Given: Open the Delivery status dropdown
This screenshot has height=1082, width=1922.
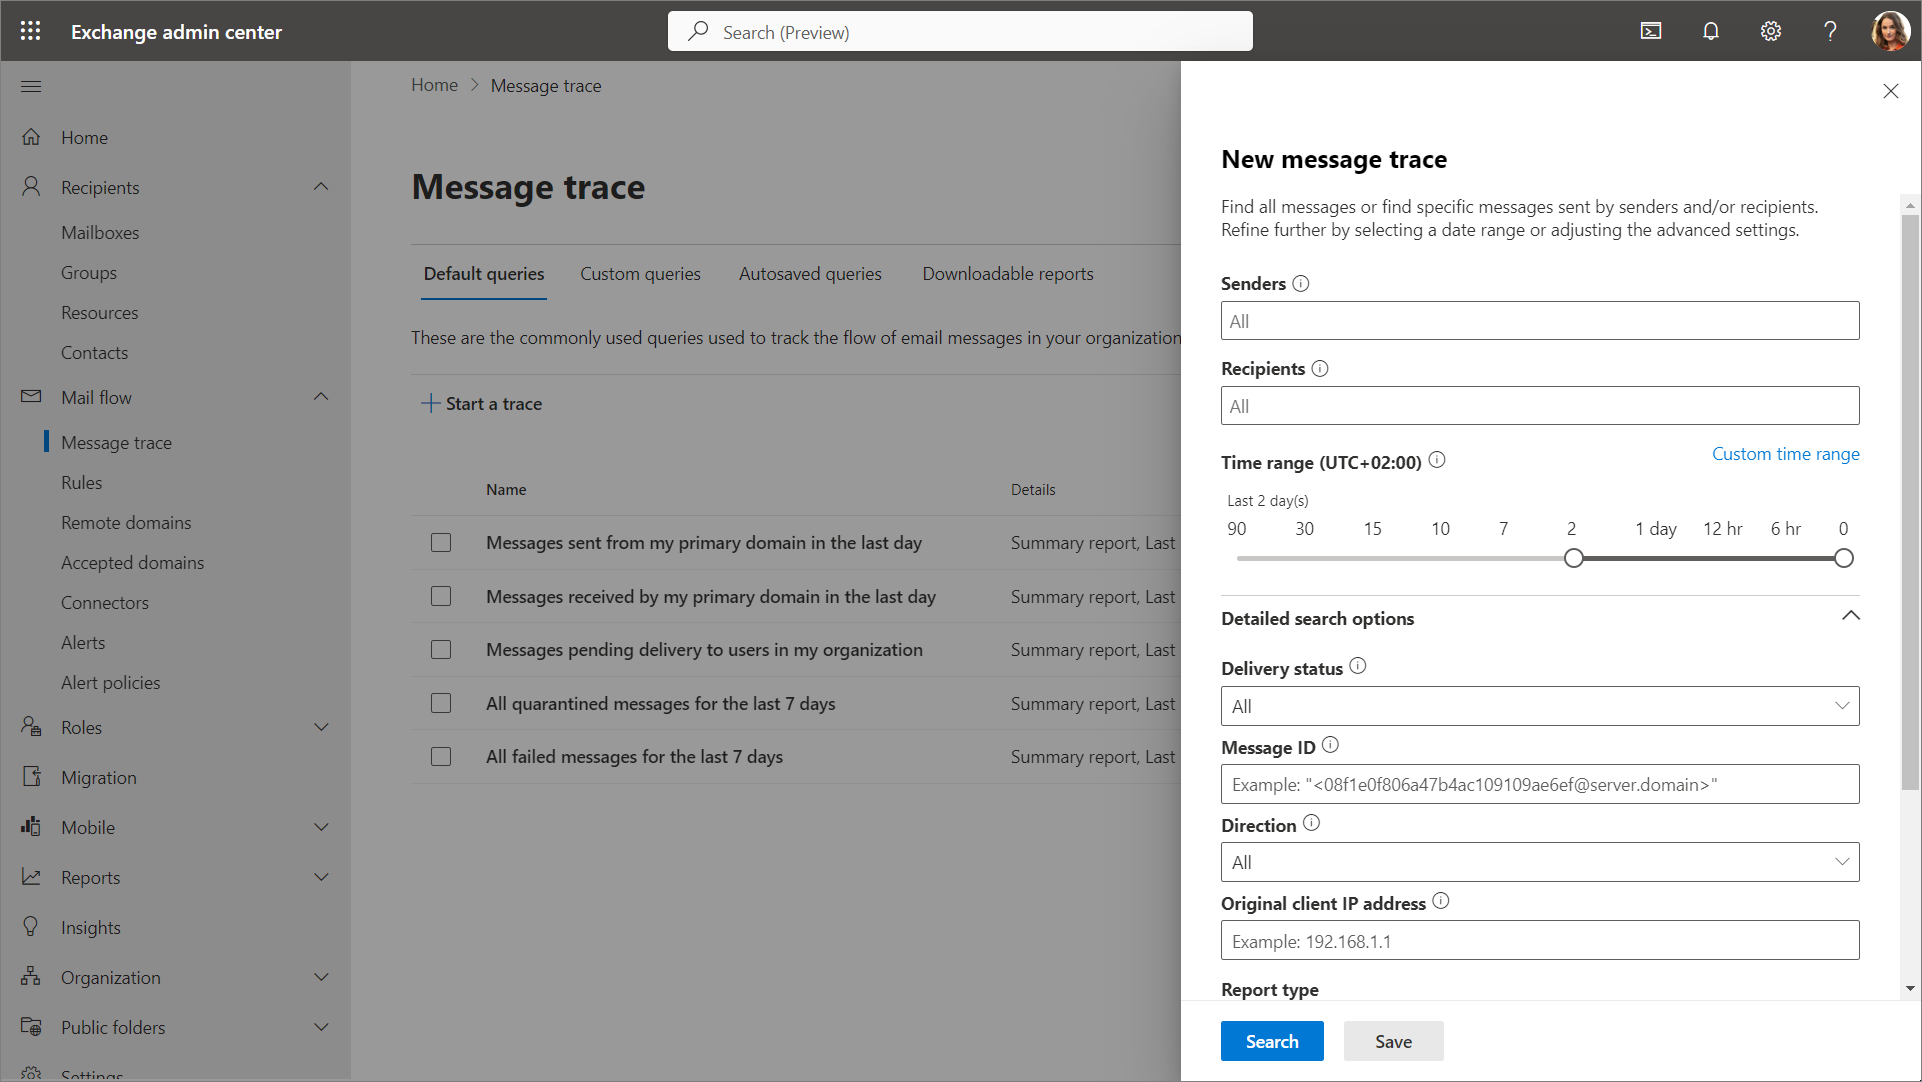Looking at the screenshot, I should pyautogui.click(x=1540, y=706).
